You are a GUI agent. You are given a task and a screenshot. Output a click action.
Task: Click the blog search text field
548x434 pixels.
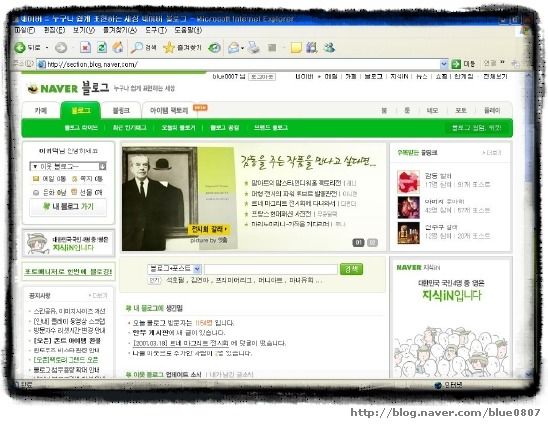tap(271, 269)
